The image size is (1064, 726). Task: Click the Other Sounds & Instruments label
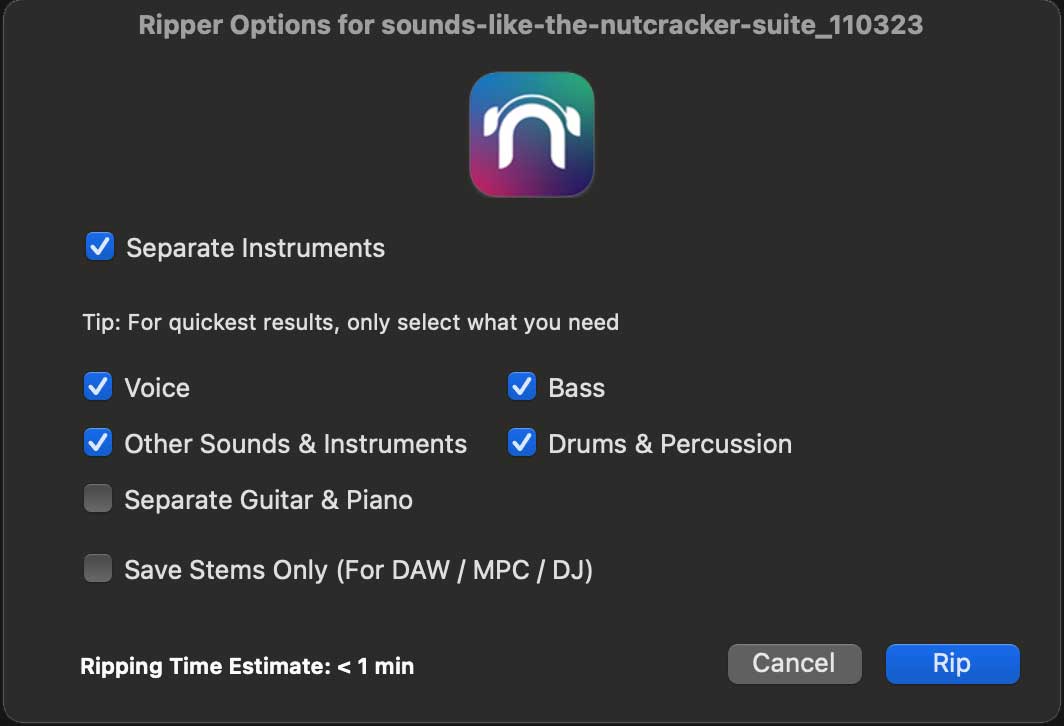pyautogui.click(x=295, y=444)
